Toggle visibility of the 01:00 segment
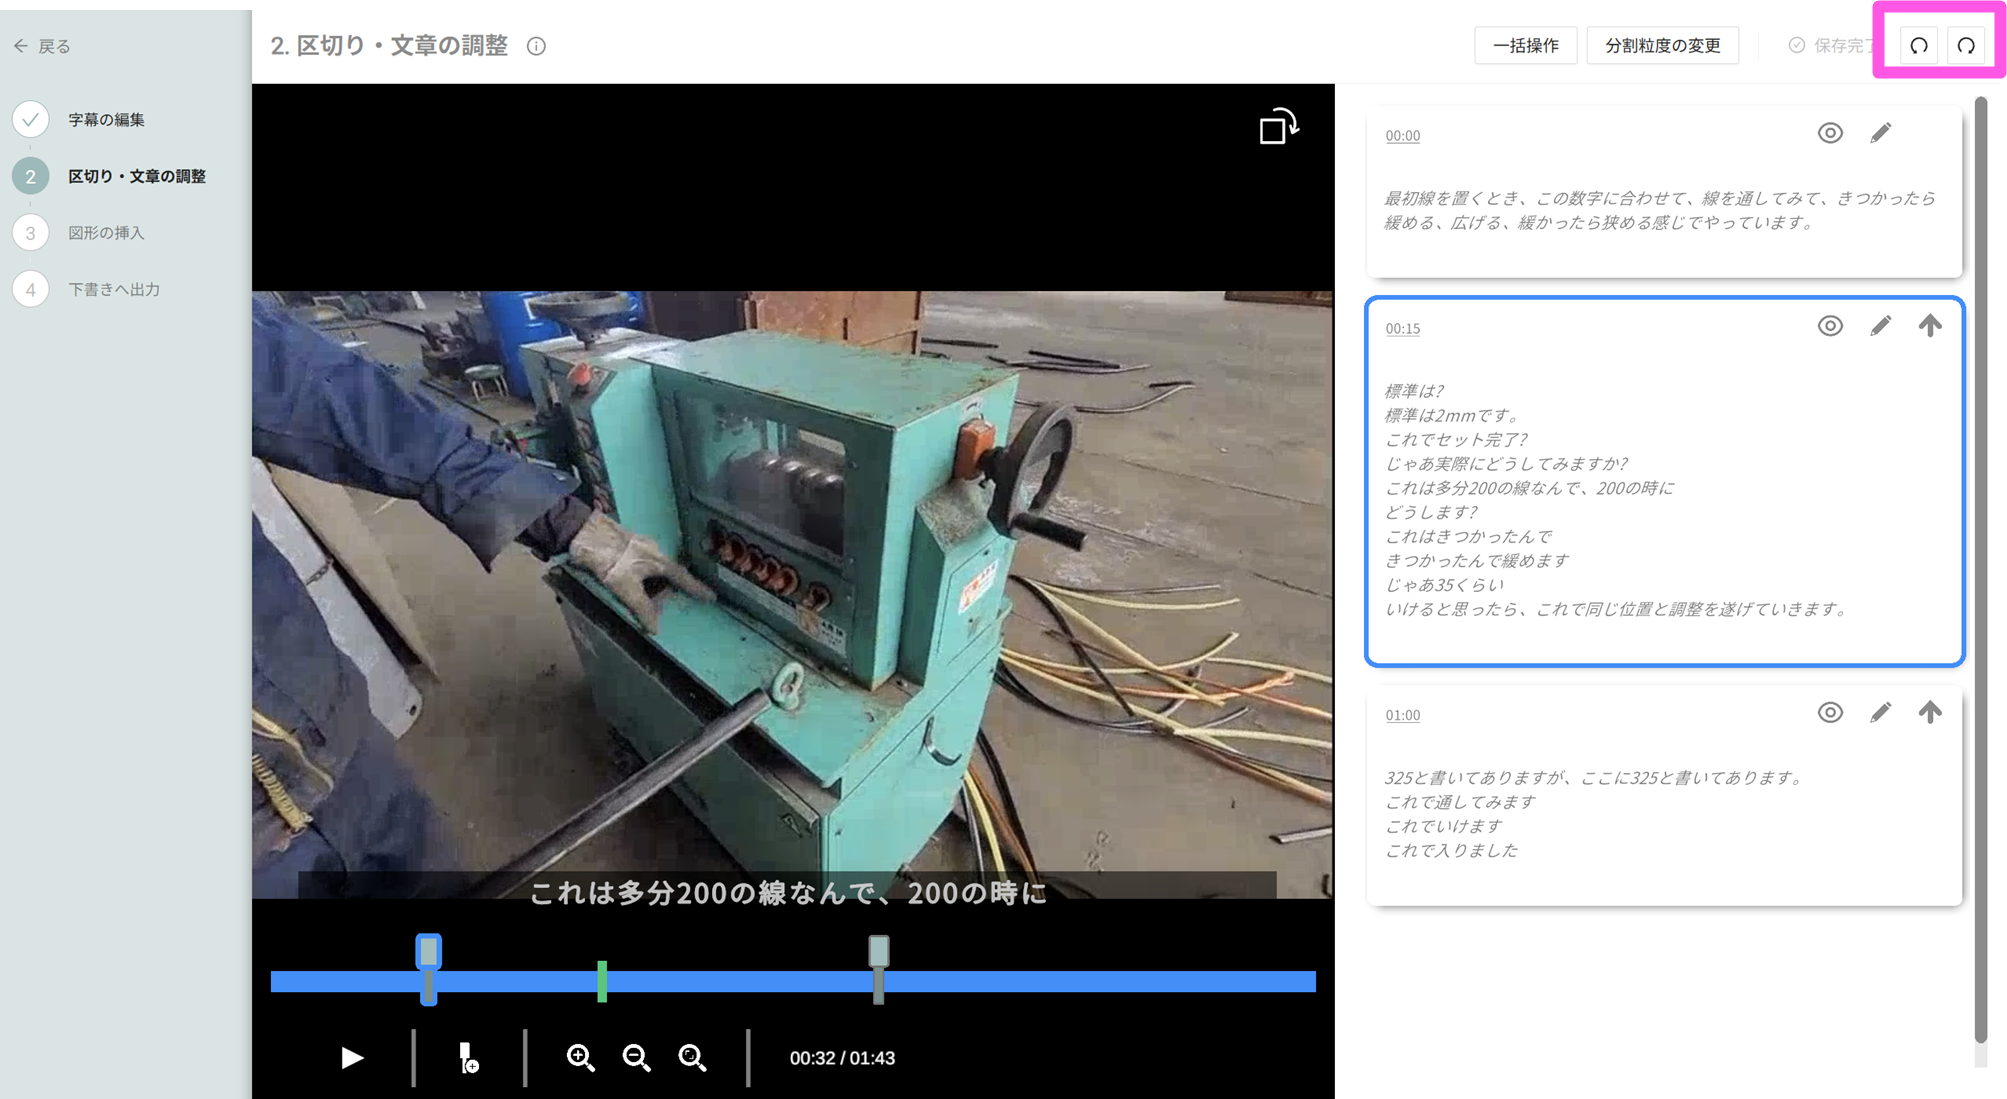This screenshot has height=1099, width=2007. (1829, 712)
